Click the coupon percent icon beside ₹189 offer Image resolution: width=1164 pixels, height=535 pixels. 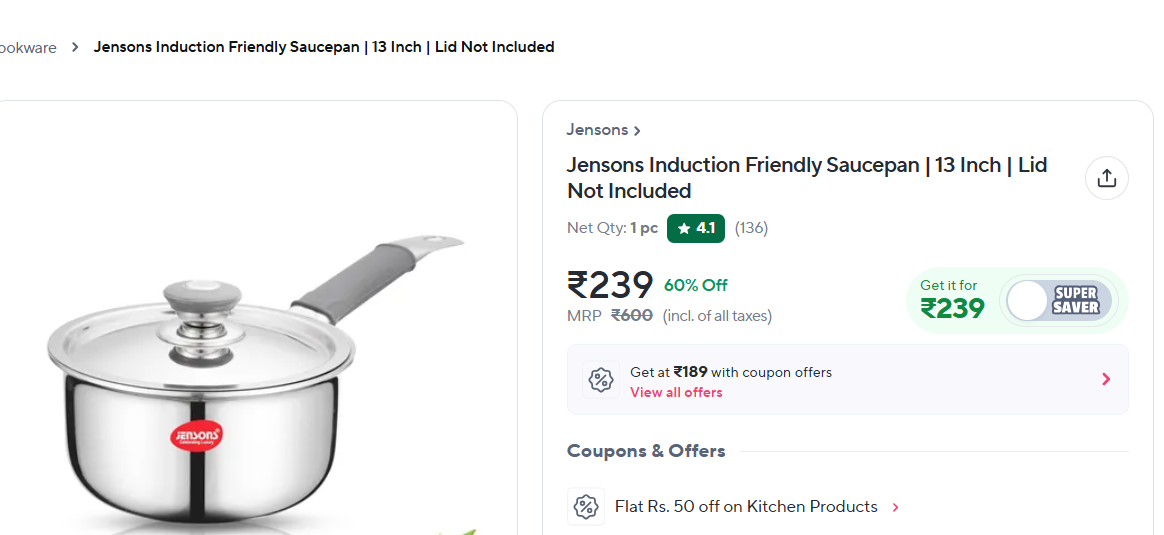[600, 380]
